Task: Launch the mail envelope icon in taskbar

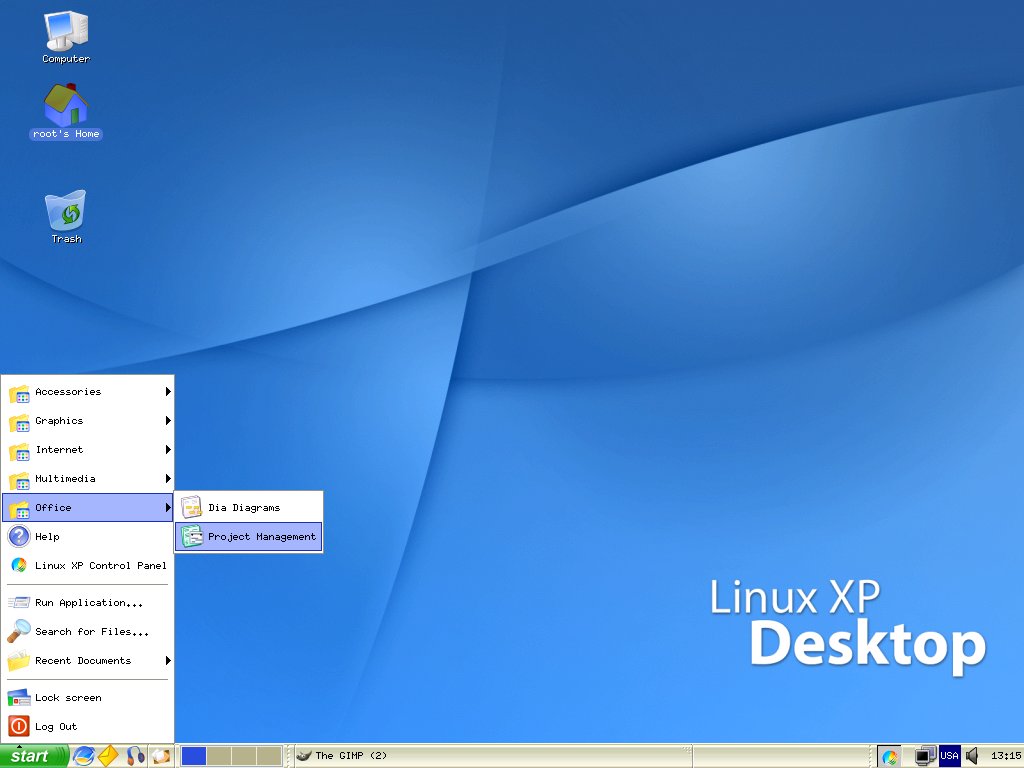Action: (x=108, y=756)
